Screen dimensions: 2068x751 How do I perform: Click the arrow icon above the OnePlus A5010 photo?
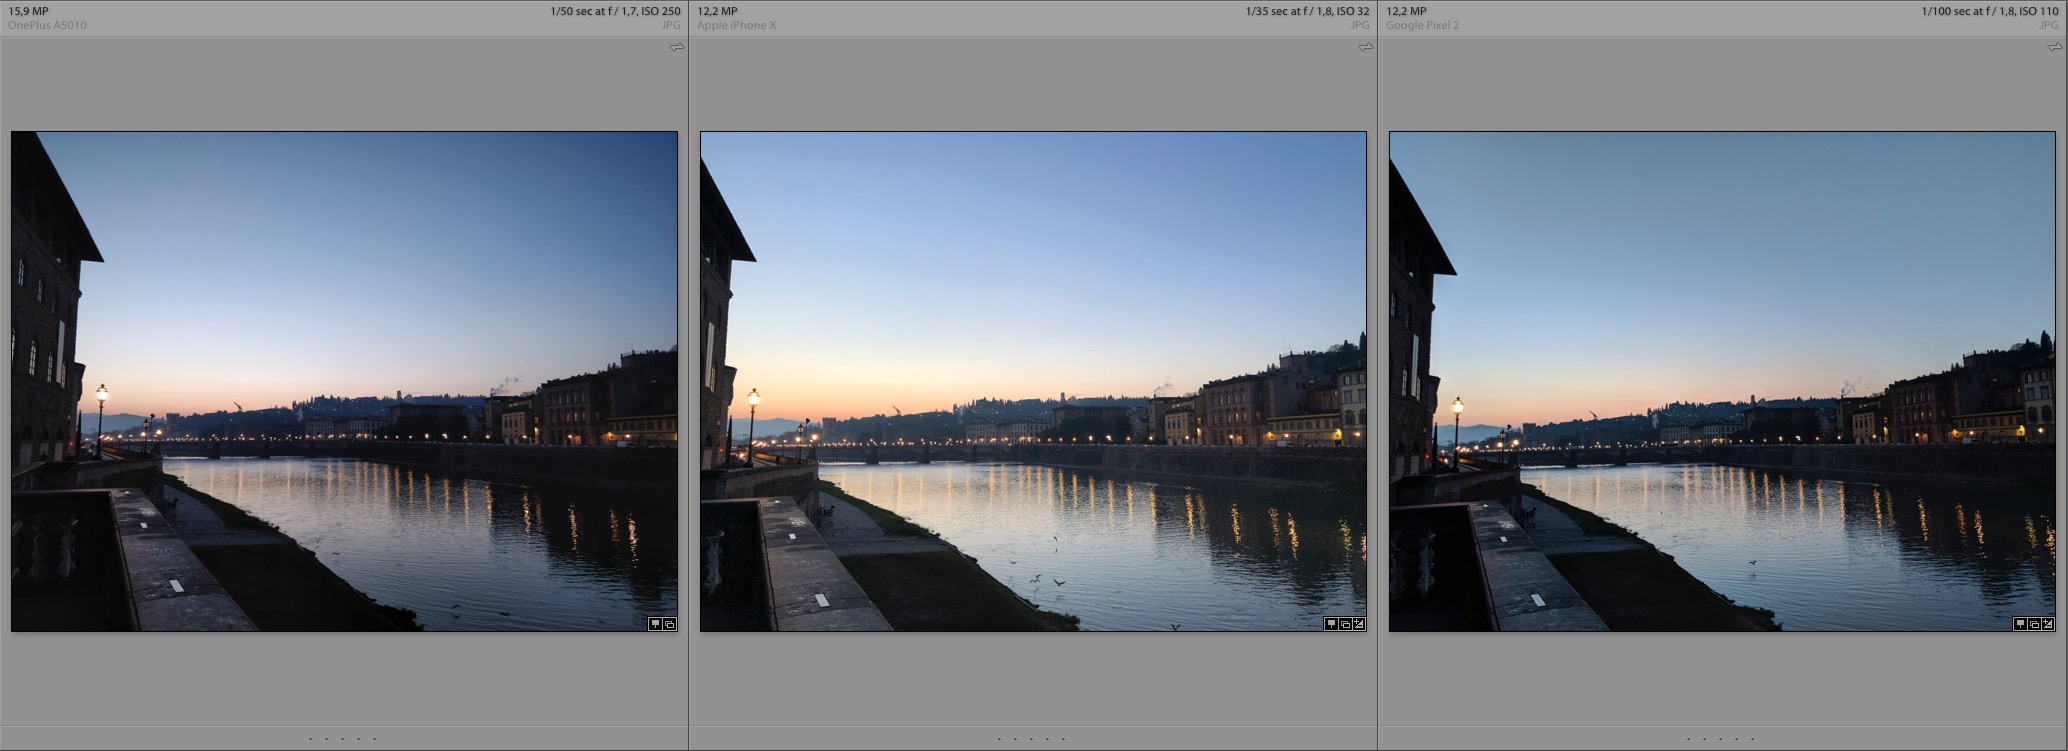point(677,47)
